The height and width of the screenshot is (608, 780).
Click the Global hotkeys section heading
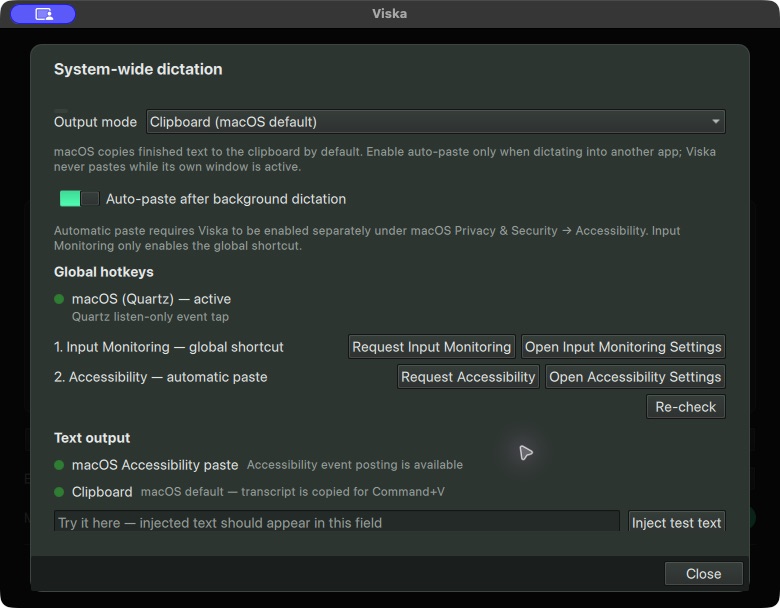coord(103,272)
